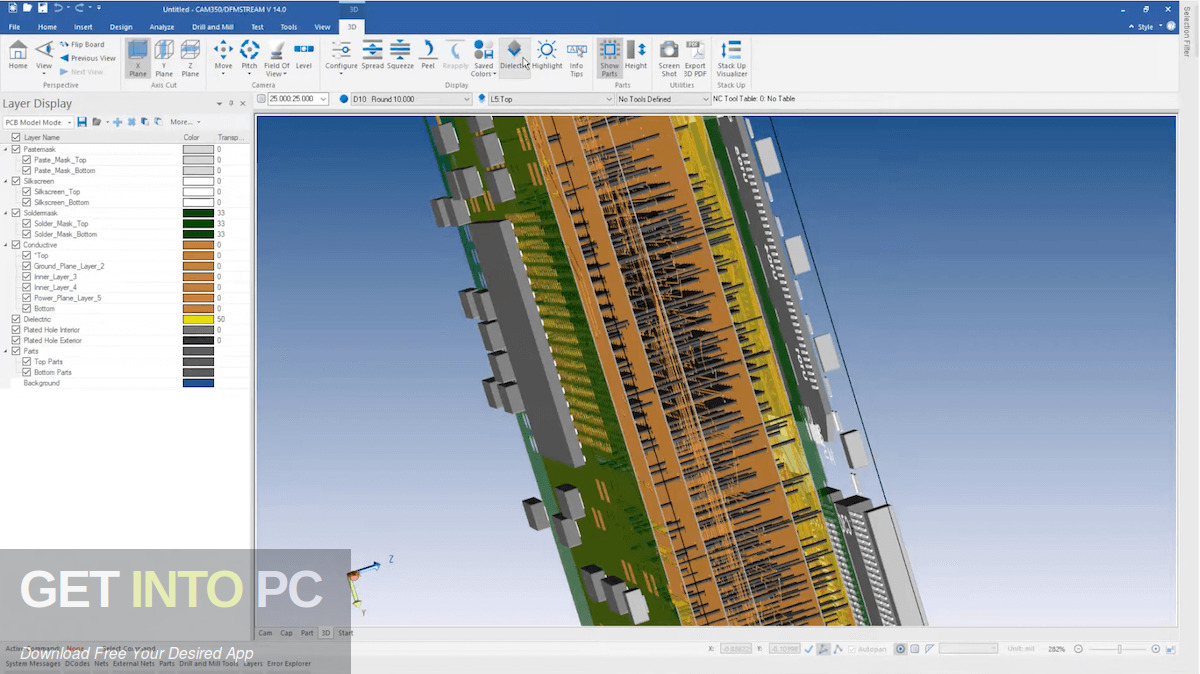Open the Saved Colors dropdown
Image resolution: width=1200 pixels, height=674 pixels.
483,59
